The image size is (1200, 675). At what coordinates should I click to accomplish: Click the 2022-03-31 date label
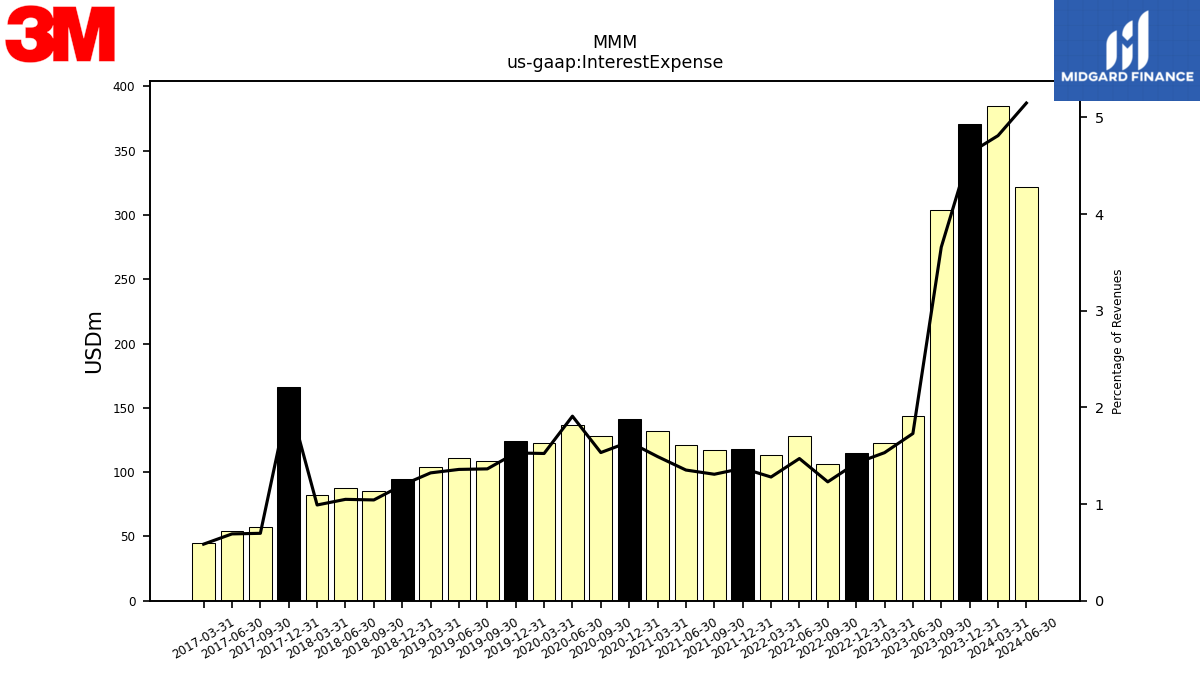(x=771, y=638)
